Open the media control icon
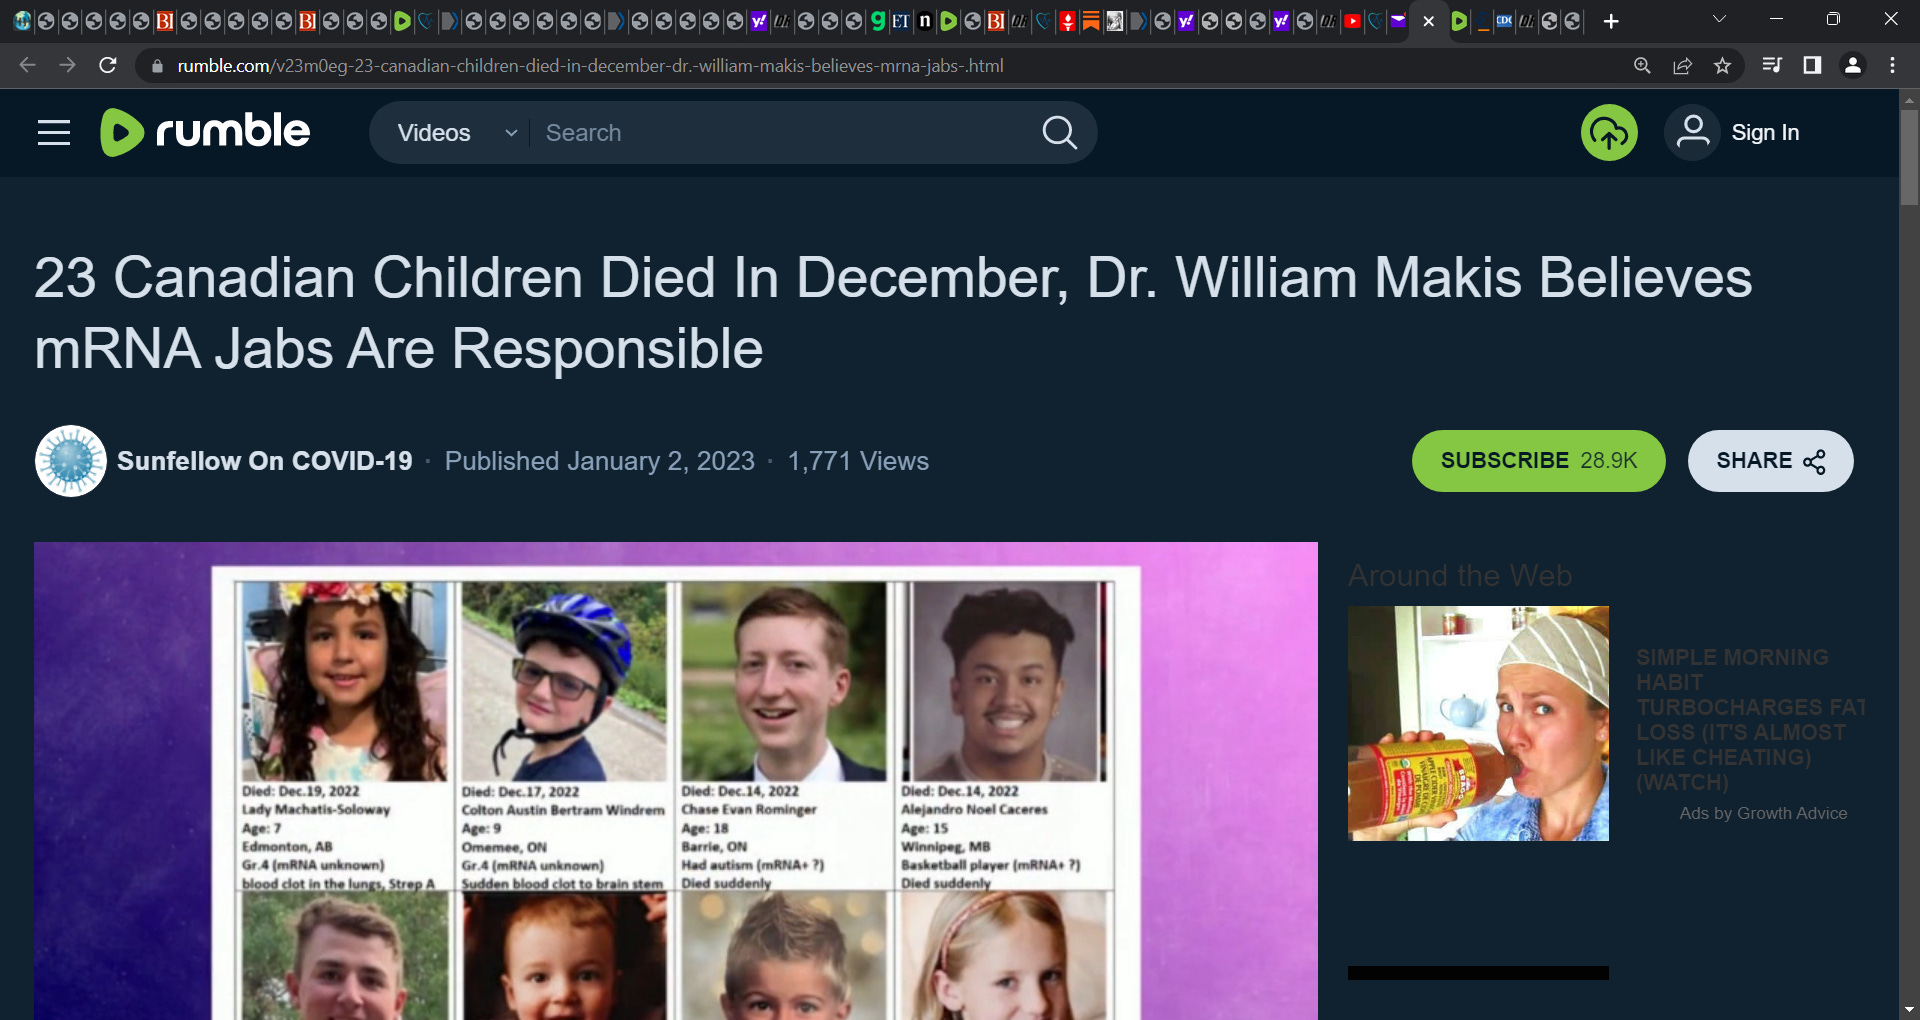Screen dimensions: 1920x1020 point(1772,66)
